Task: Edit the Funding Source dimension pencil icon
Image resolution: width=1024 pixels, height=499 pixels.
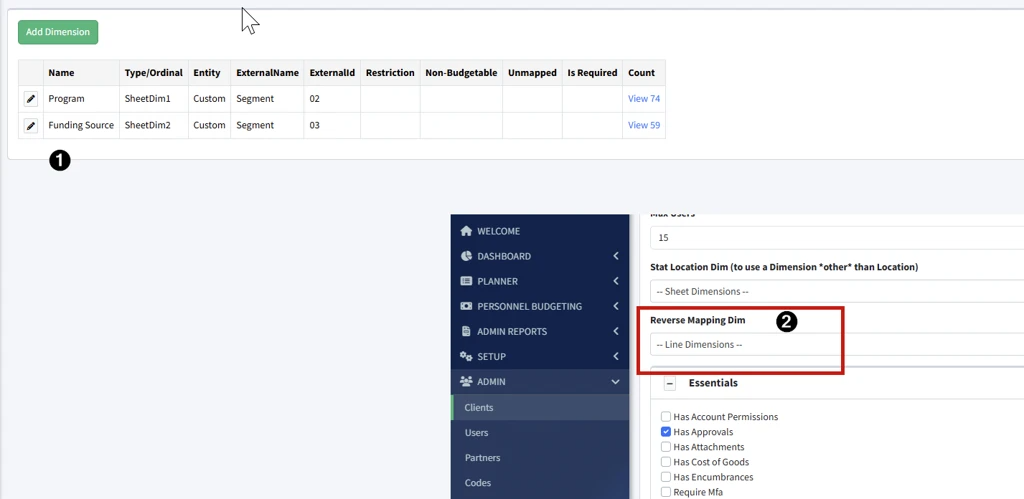Action: pyautogui.click(x=31, y=125)
